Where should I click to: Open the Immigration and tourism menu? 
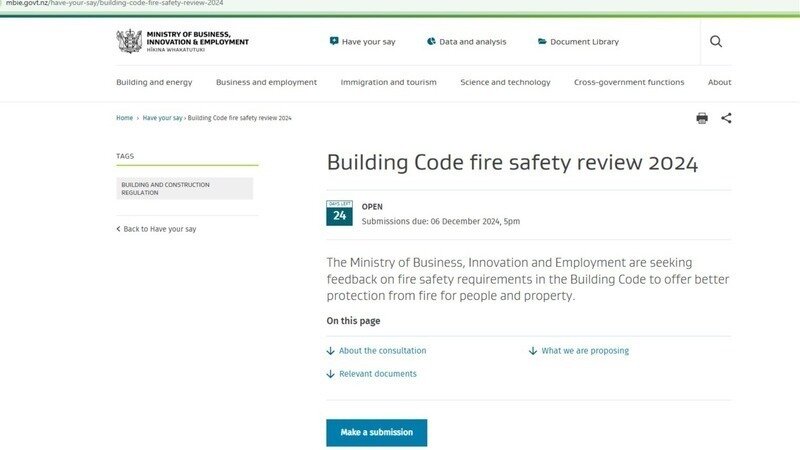point(388,82)
